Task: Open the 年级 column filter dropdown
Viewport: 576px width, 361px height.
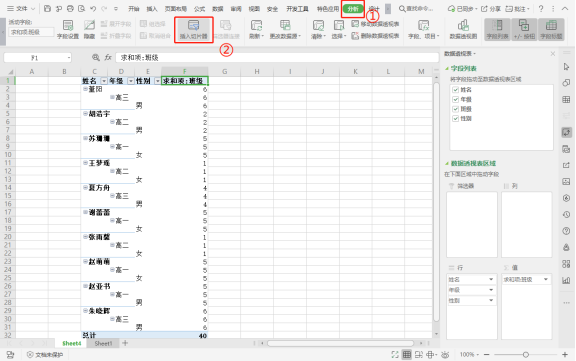Action: click(131, 81)
